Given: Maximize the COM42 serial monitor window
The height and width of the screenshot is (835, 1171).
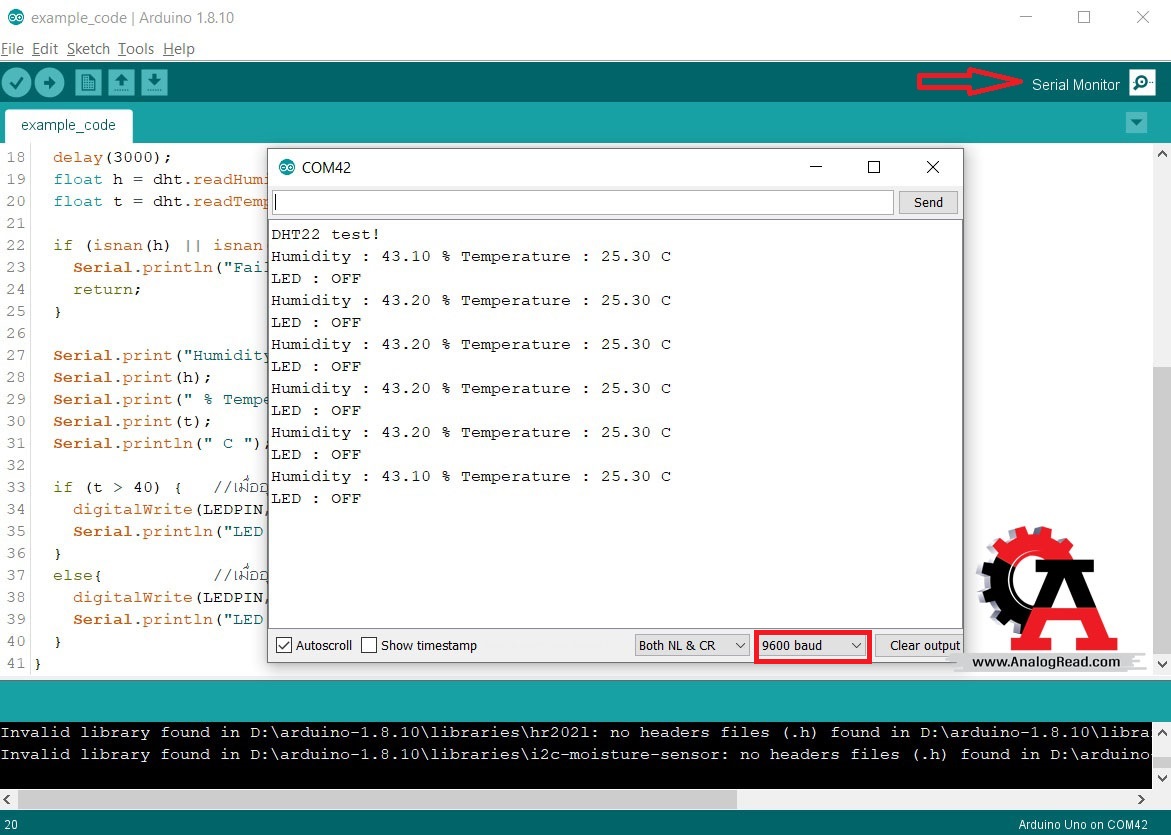Looking at the screenshot, I should click(874, 167).
